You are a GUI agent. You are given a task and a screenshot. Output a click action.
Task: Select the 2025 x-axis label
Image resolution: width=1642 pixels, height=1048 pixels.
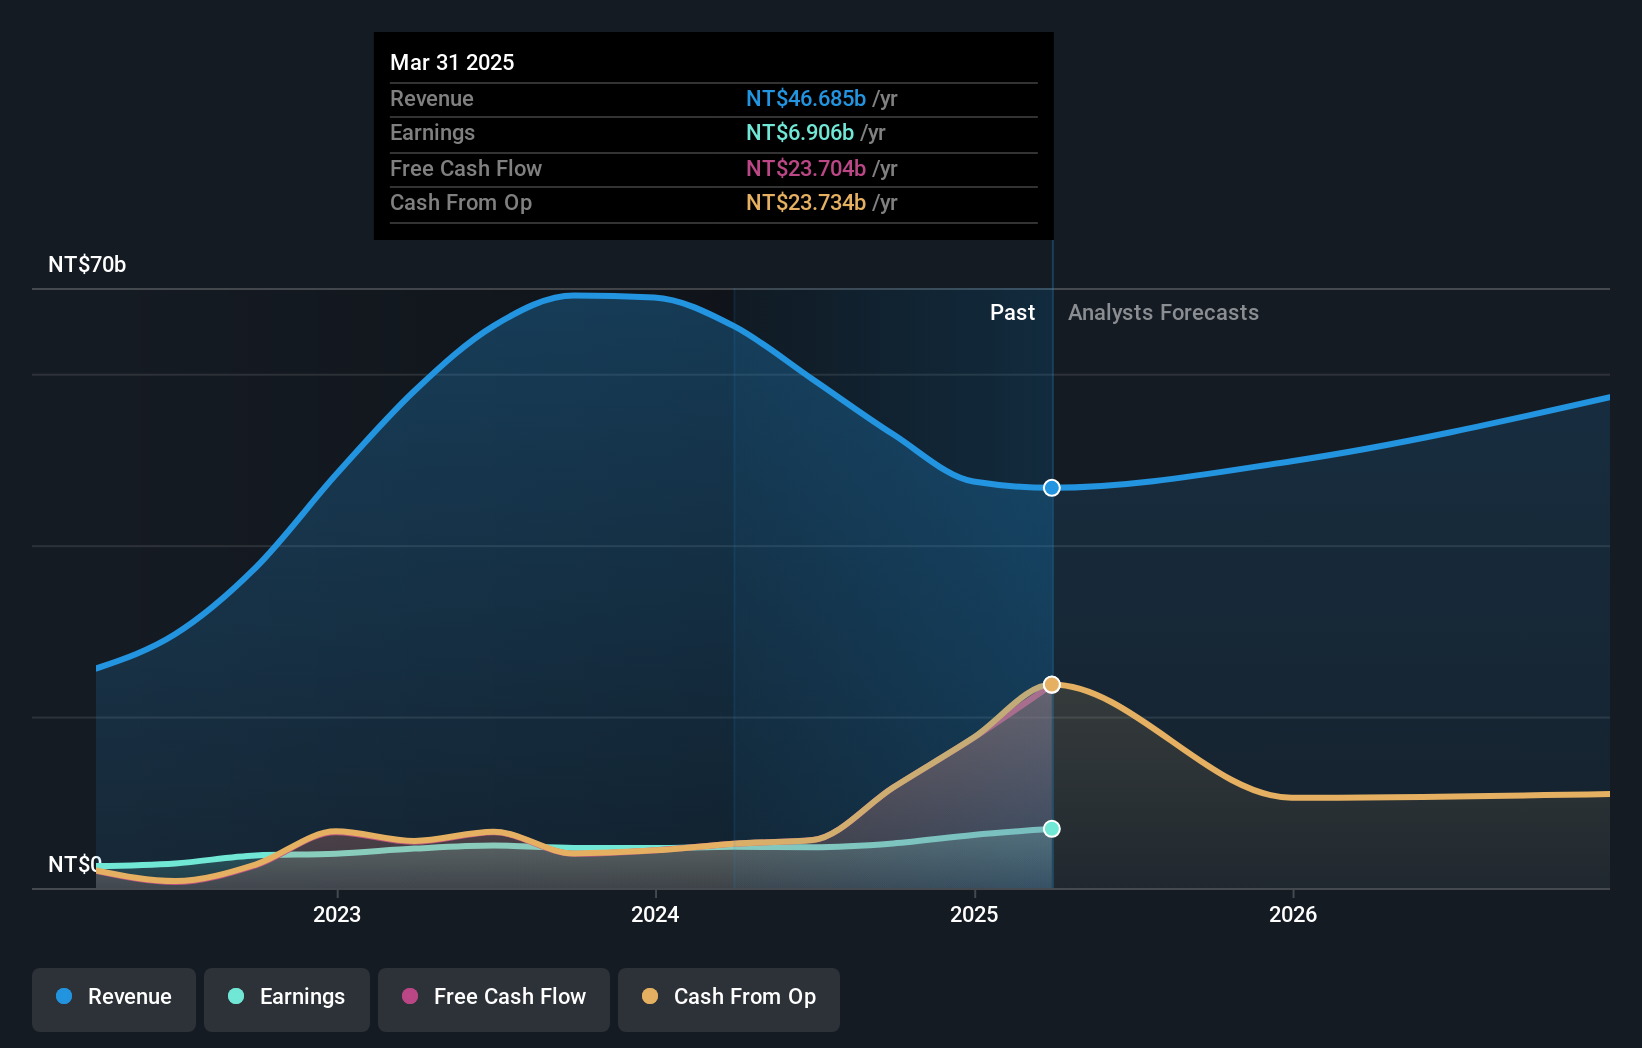[x=974, y=914]
